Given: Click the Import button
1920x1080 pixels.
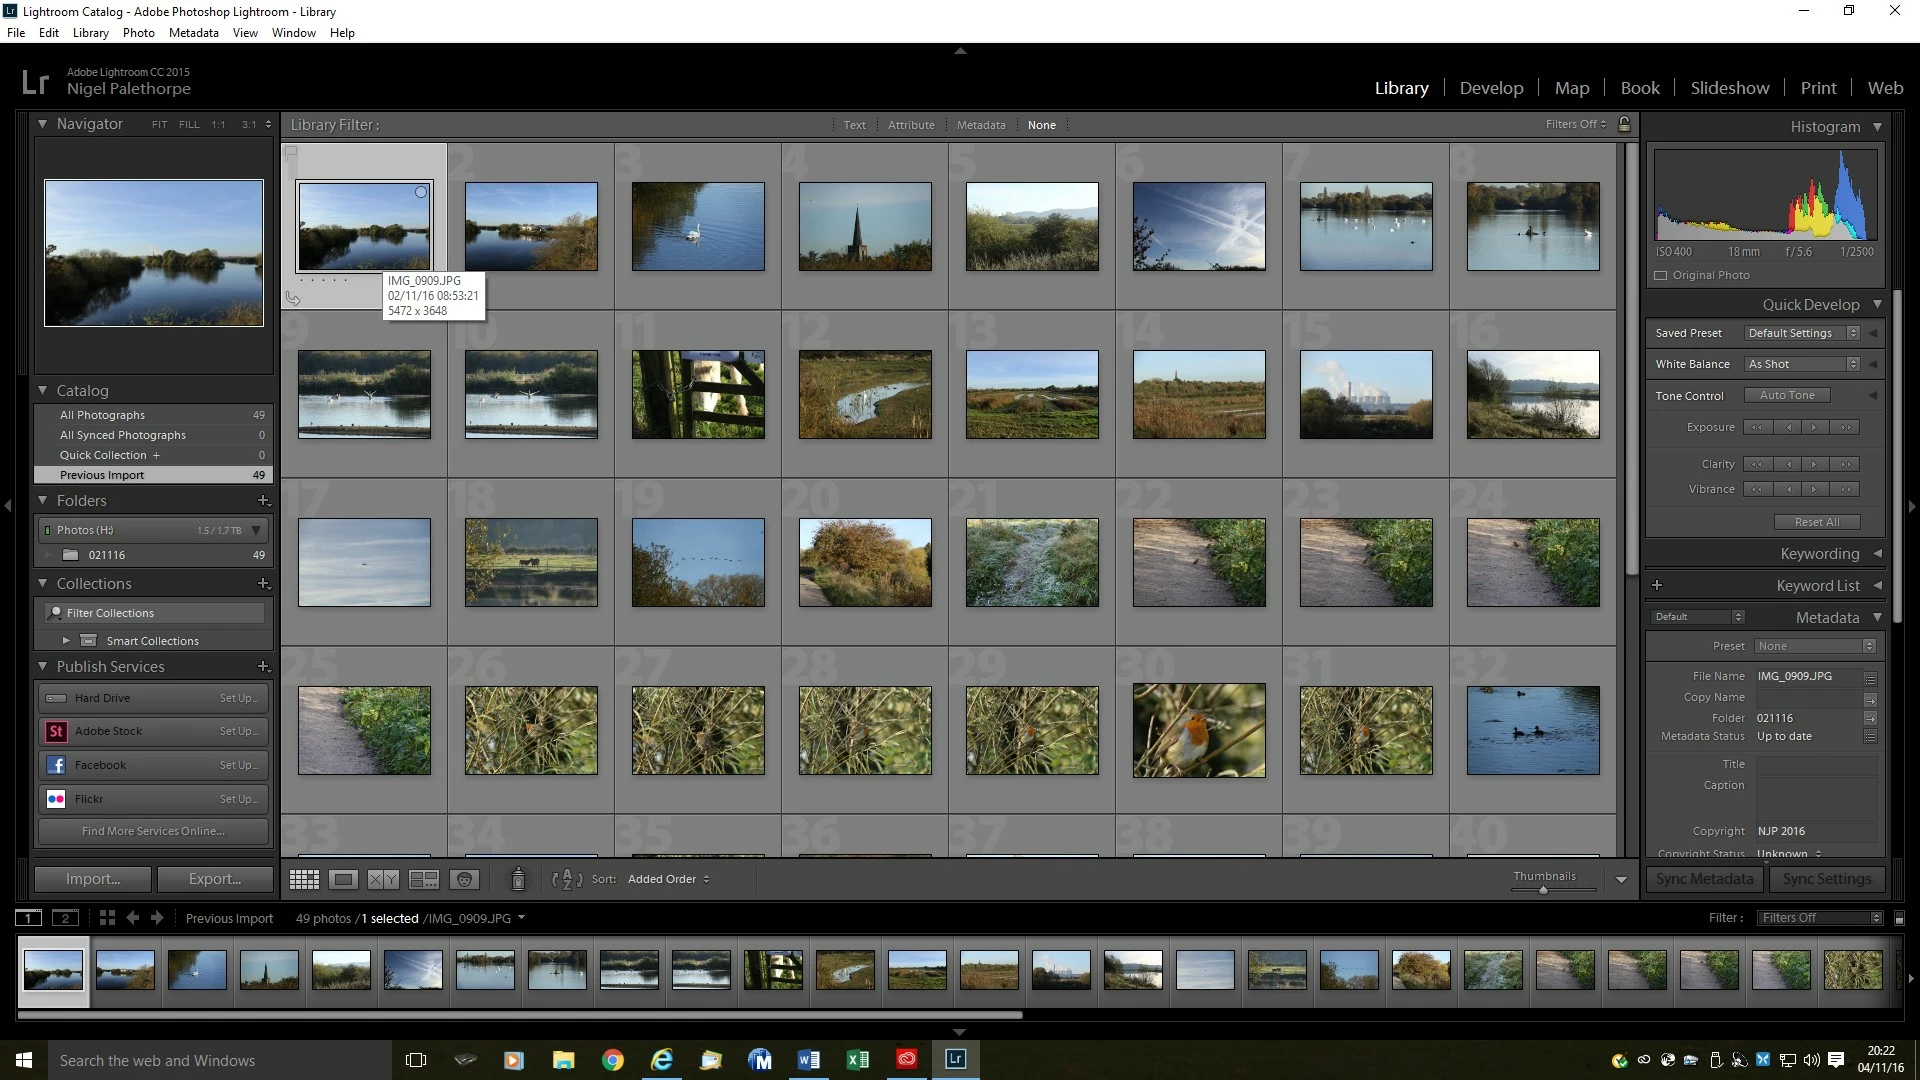Looking at the screenshot, I should click(x=93, y=879).
